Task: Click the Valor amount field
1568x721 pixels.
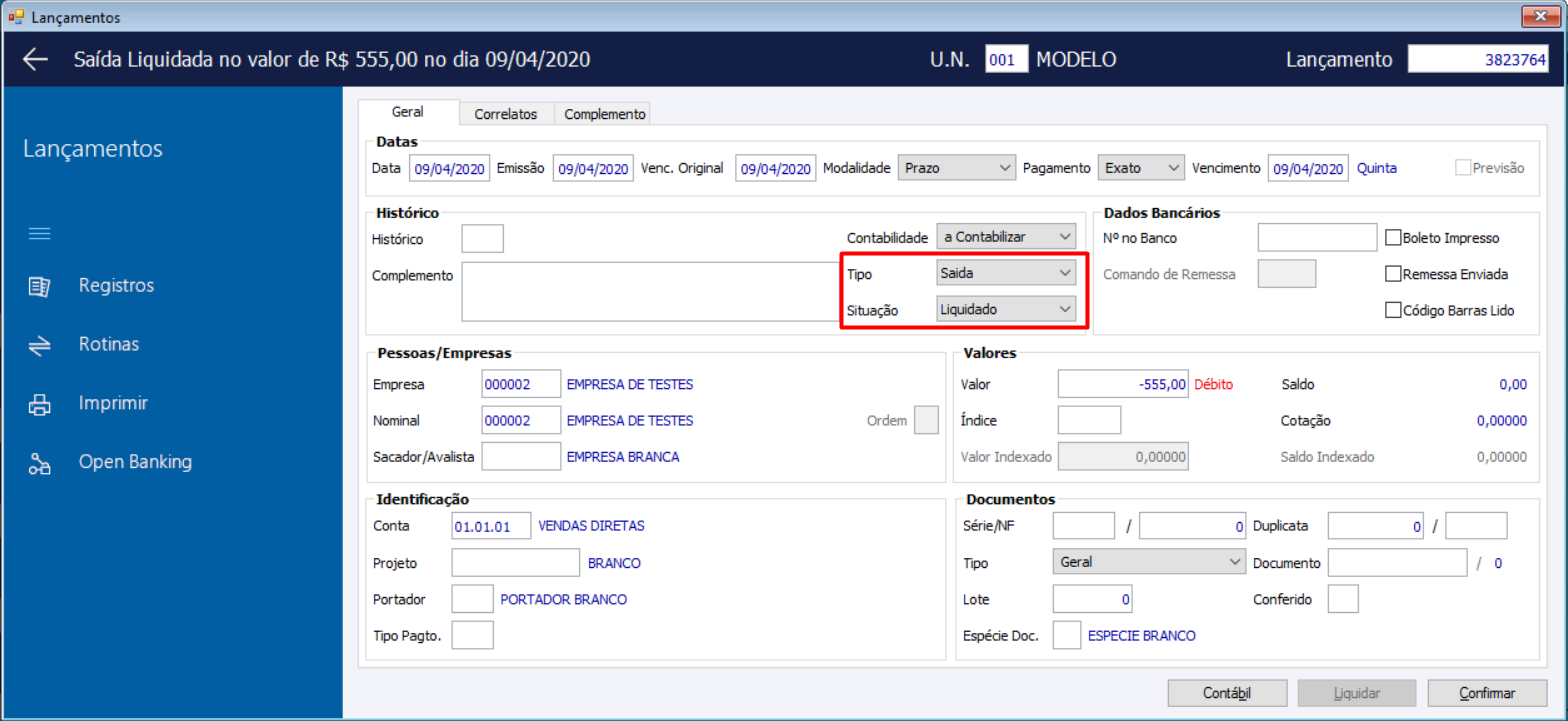Action: (1124, 384)
